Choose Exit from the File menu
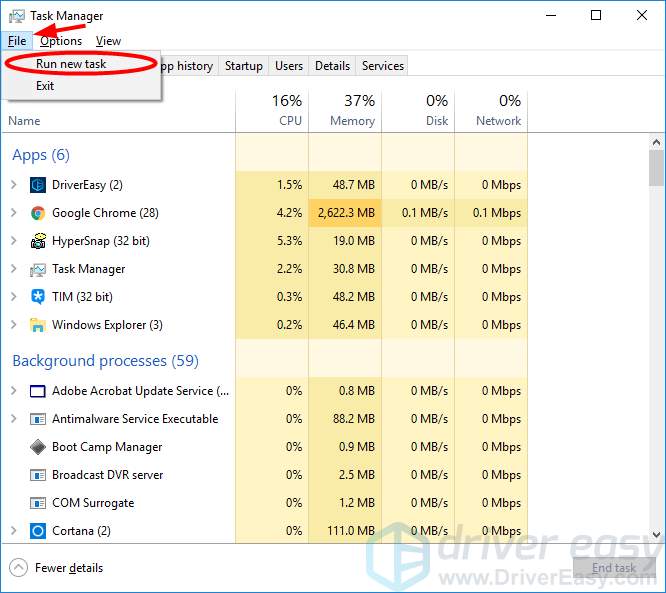This screenshot has width=666, height=593. (x=83, y=86)
